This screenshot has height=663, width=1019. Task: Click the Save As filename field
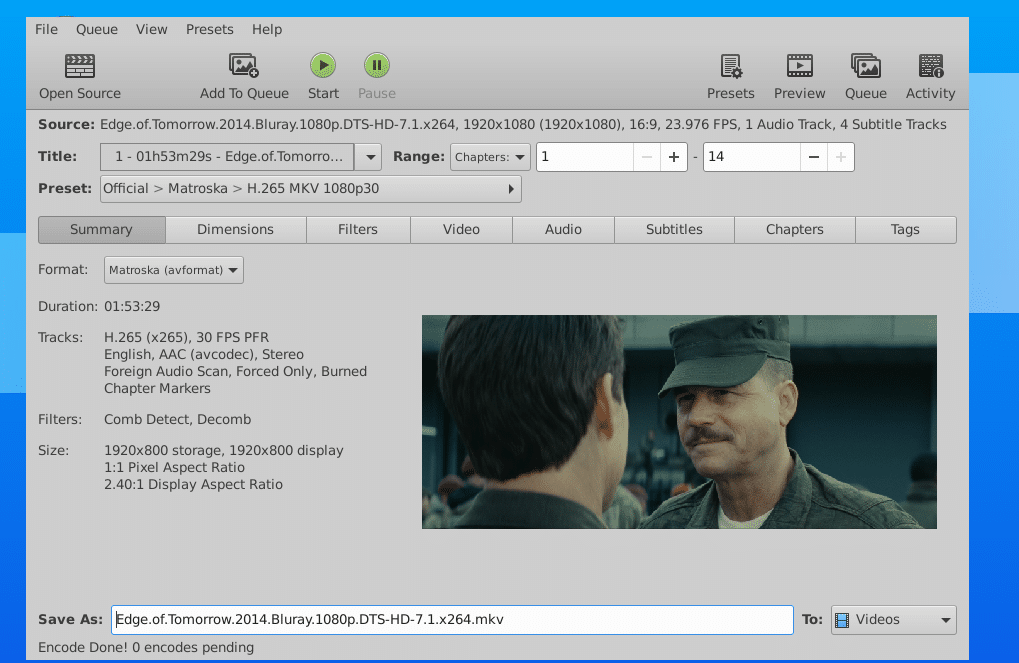452,619
